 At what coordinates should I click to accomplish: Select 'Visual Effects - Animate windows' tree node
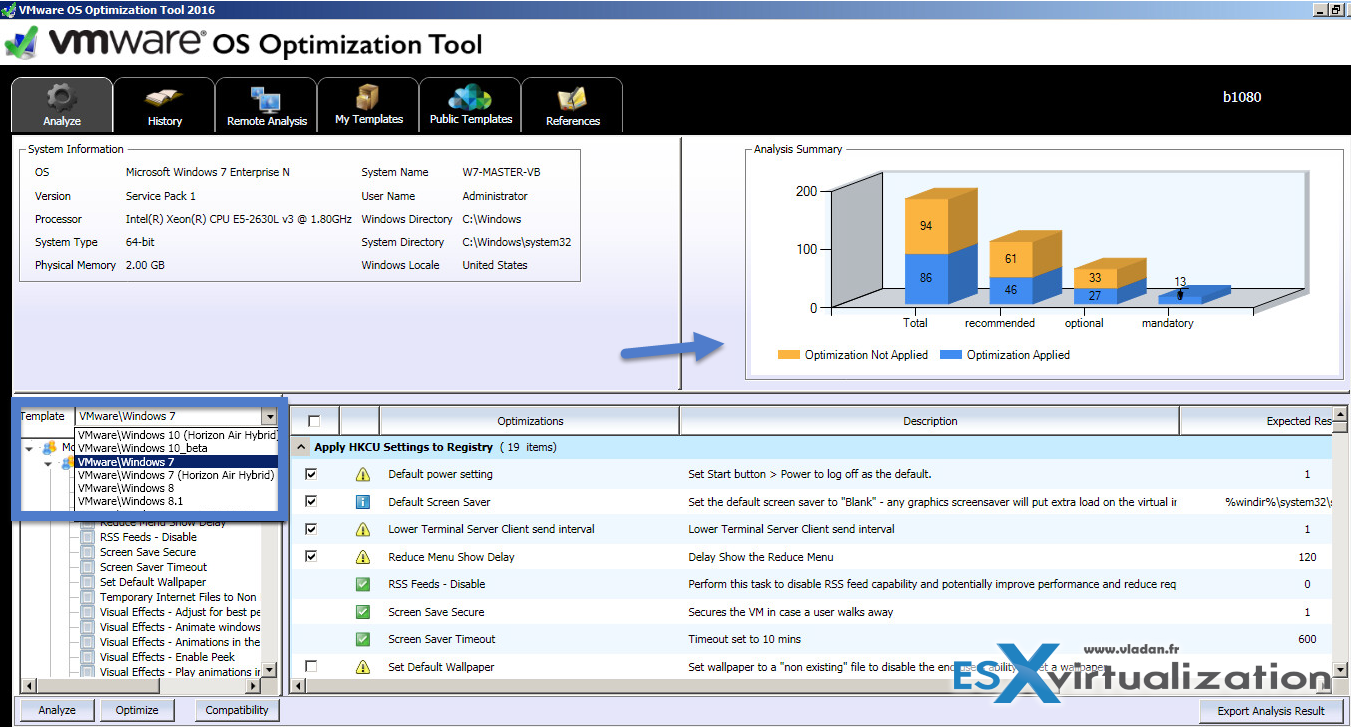180,627
